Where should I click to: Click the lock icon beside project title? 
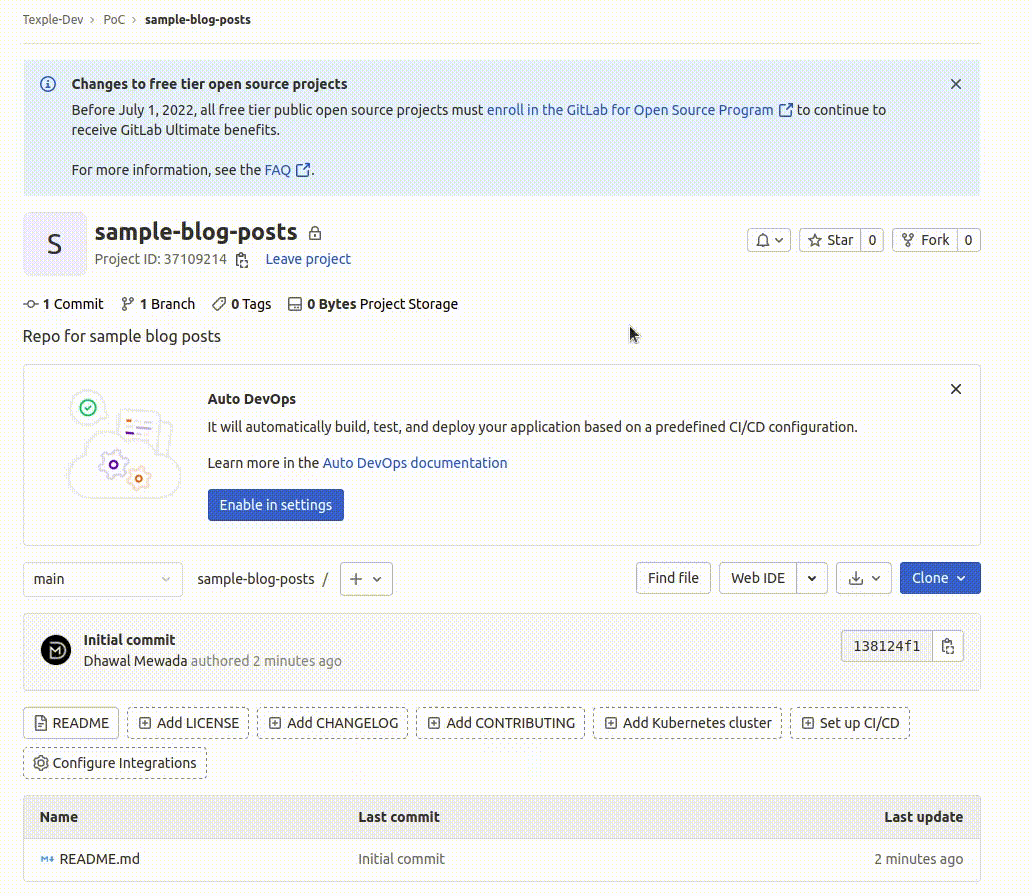314,231
